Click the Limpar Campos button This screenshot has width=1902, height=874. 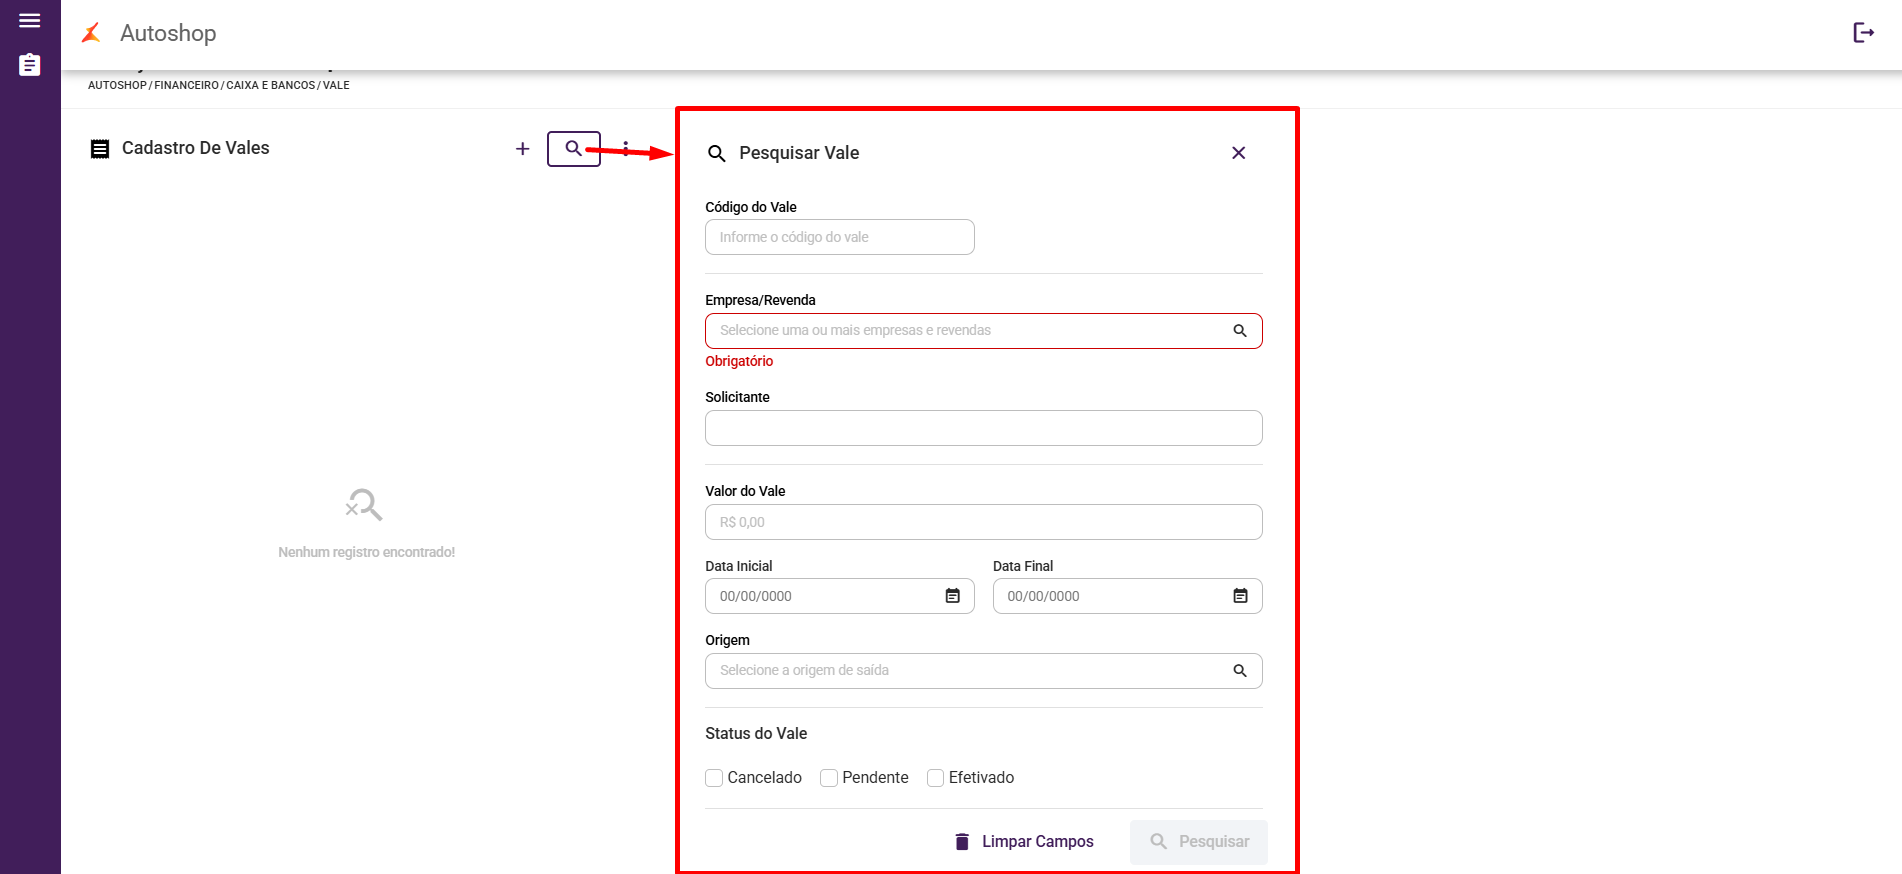click(1024, 842)
